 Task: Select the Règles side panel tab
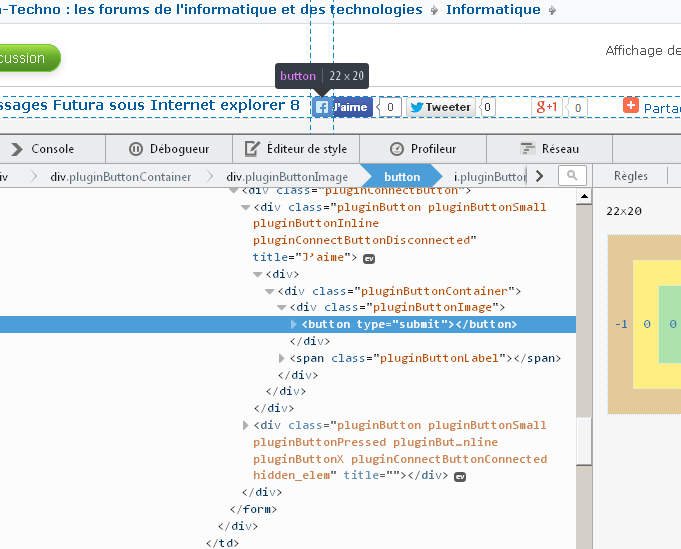coord(631,176)
